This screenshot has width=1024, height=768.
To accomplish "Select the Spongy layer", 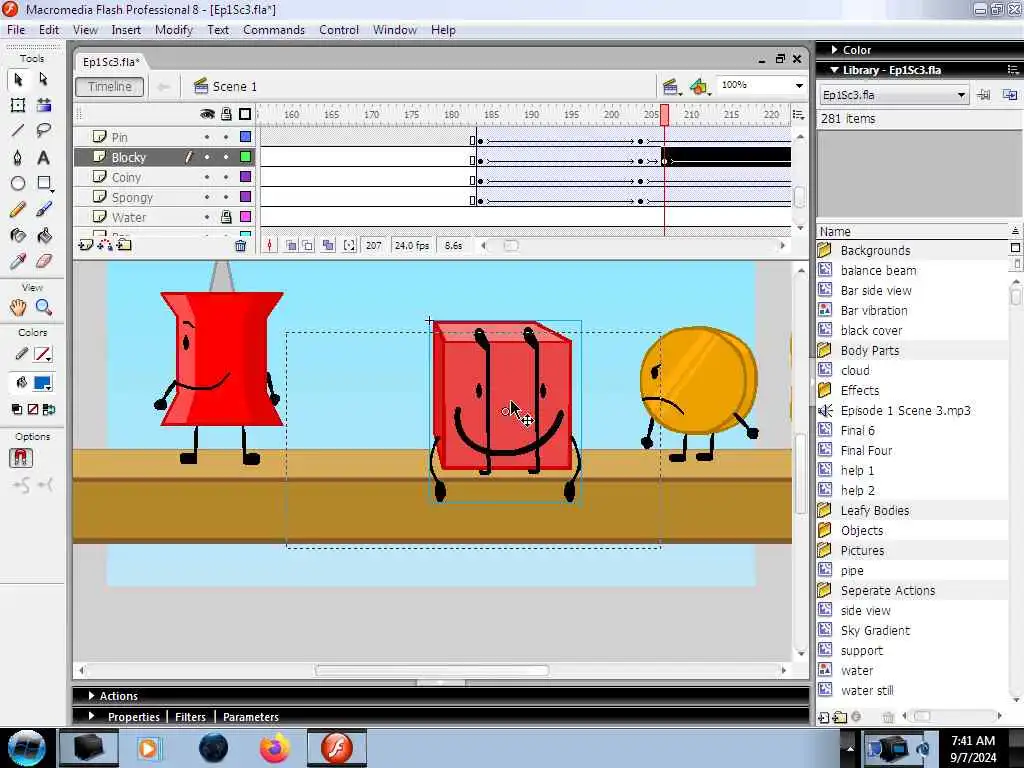I will (132, 197).
